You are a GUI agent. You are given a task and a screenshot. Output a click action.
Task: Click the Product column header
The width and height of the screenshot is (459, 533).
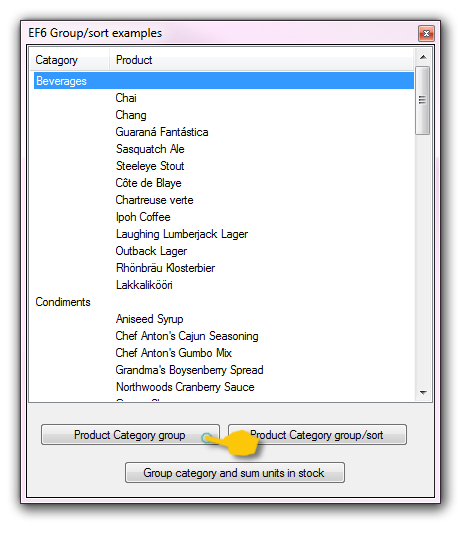tap(261, 60)
